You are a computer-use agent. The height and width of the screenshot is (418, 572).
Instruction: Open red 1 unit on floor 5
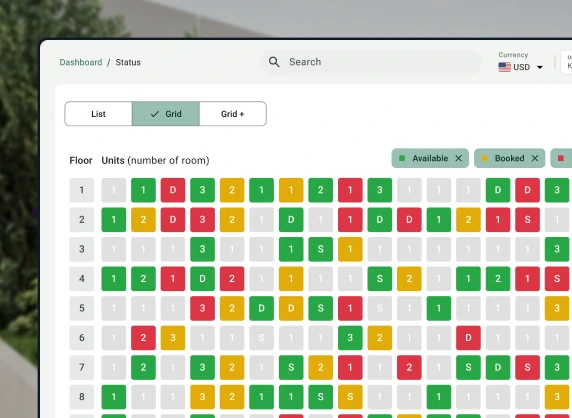[350, 308]
